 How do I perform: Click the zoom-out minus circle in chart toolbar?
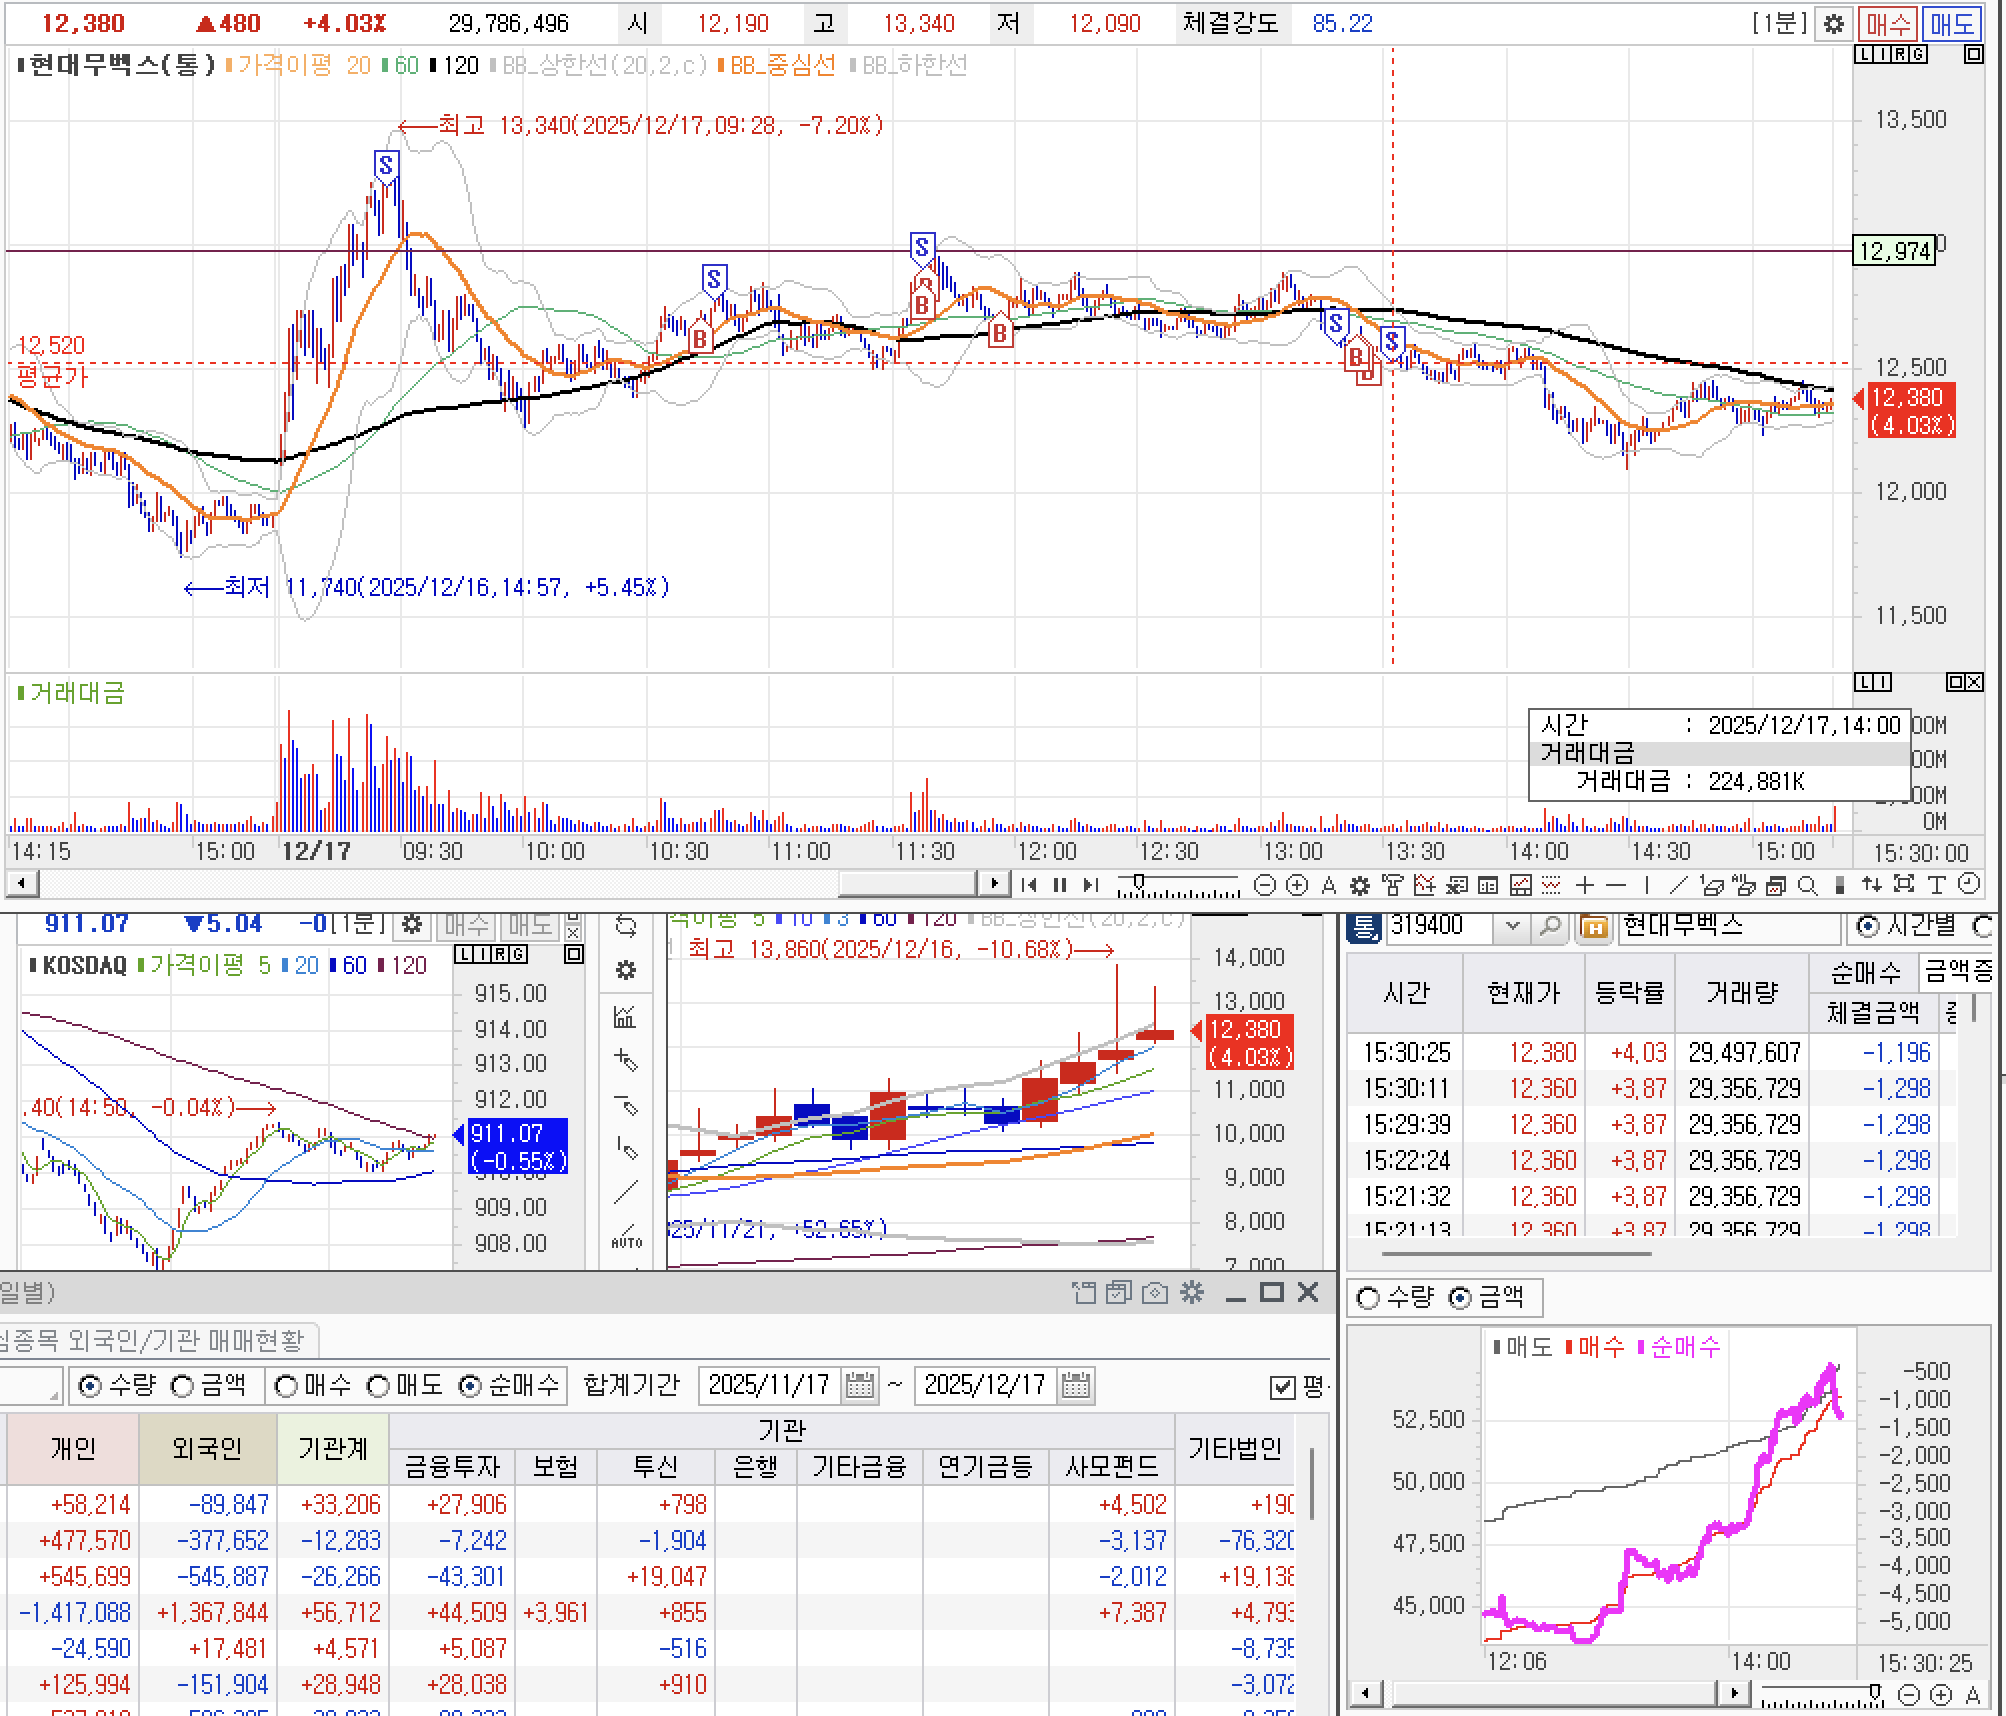[1265, 885]
